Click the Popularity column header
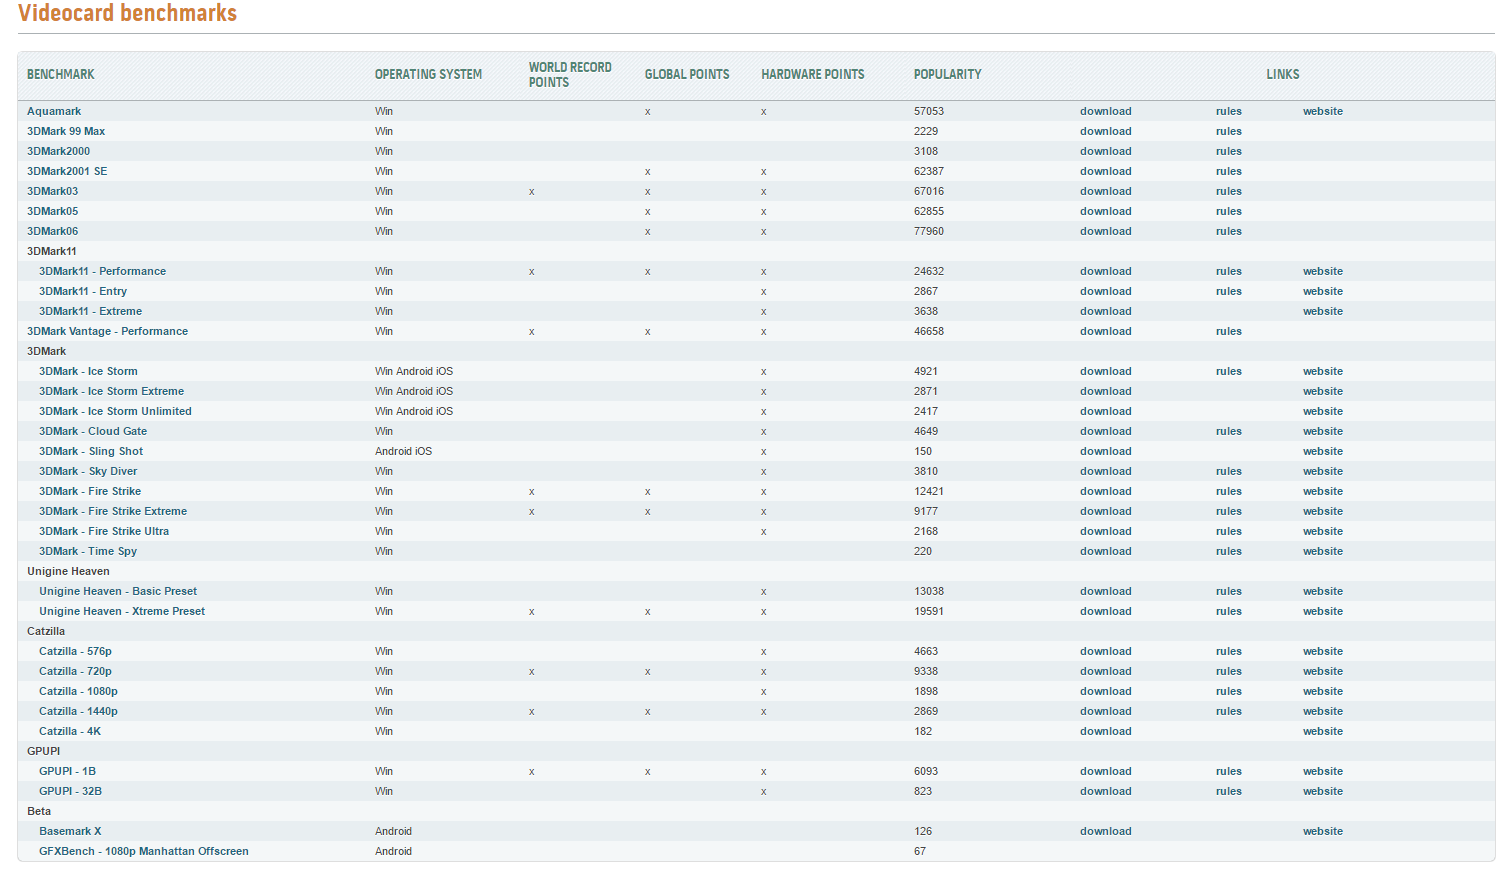 tap(947, 74)
